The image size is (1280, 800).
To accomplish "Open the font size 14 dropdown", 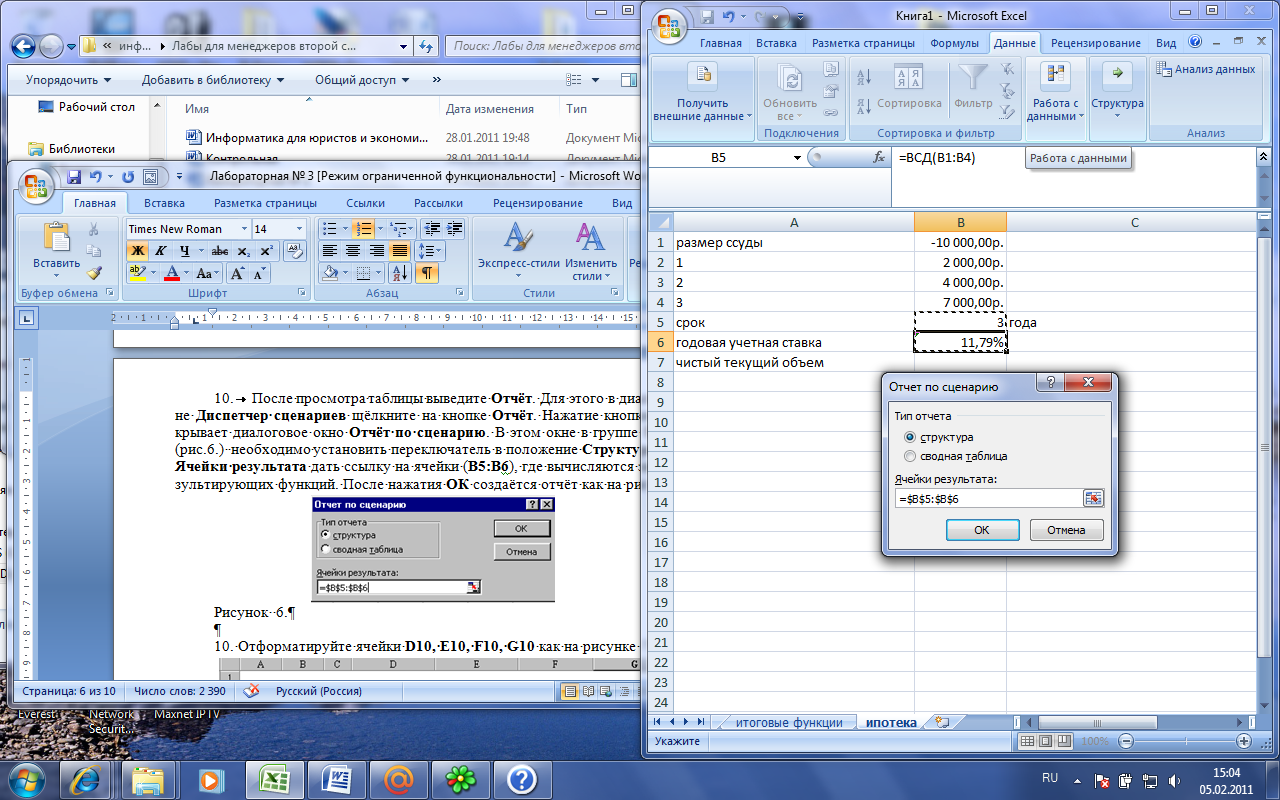I will (x=299, y=229).
